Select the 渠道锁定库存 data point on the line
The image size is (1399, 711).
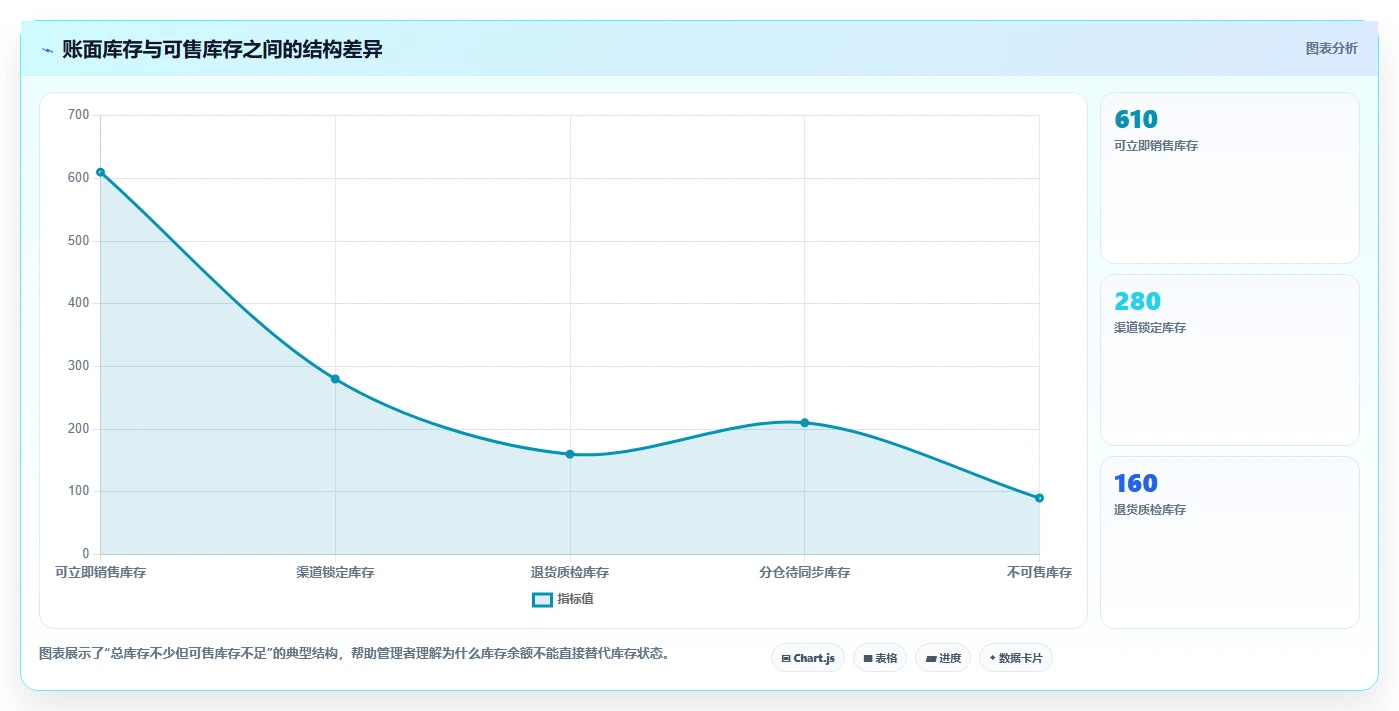[x=335, y=379]
